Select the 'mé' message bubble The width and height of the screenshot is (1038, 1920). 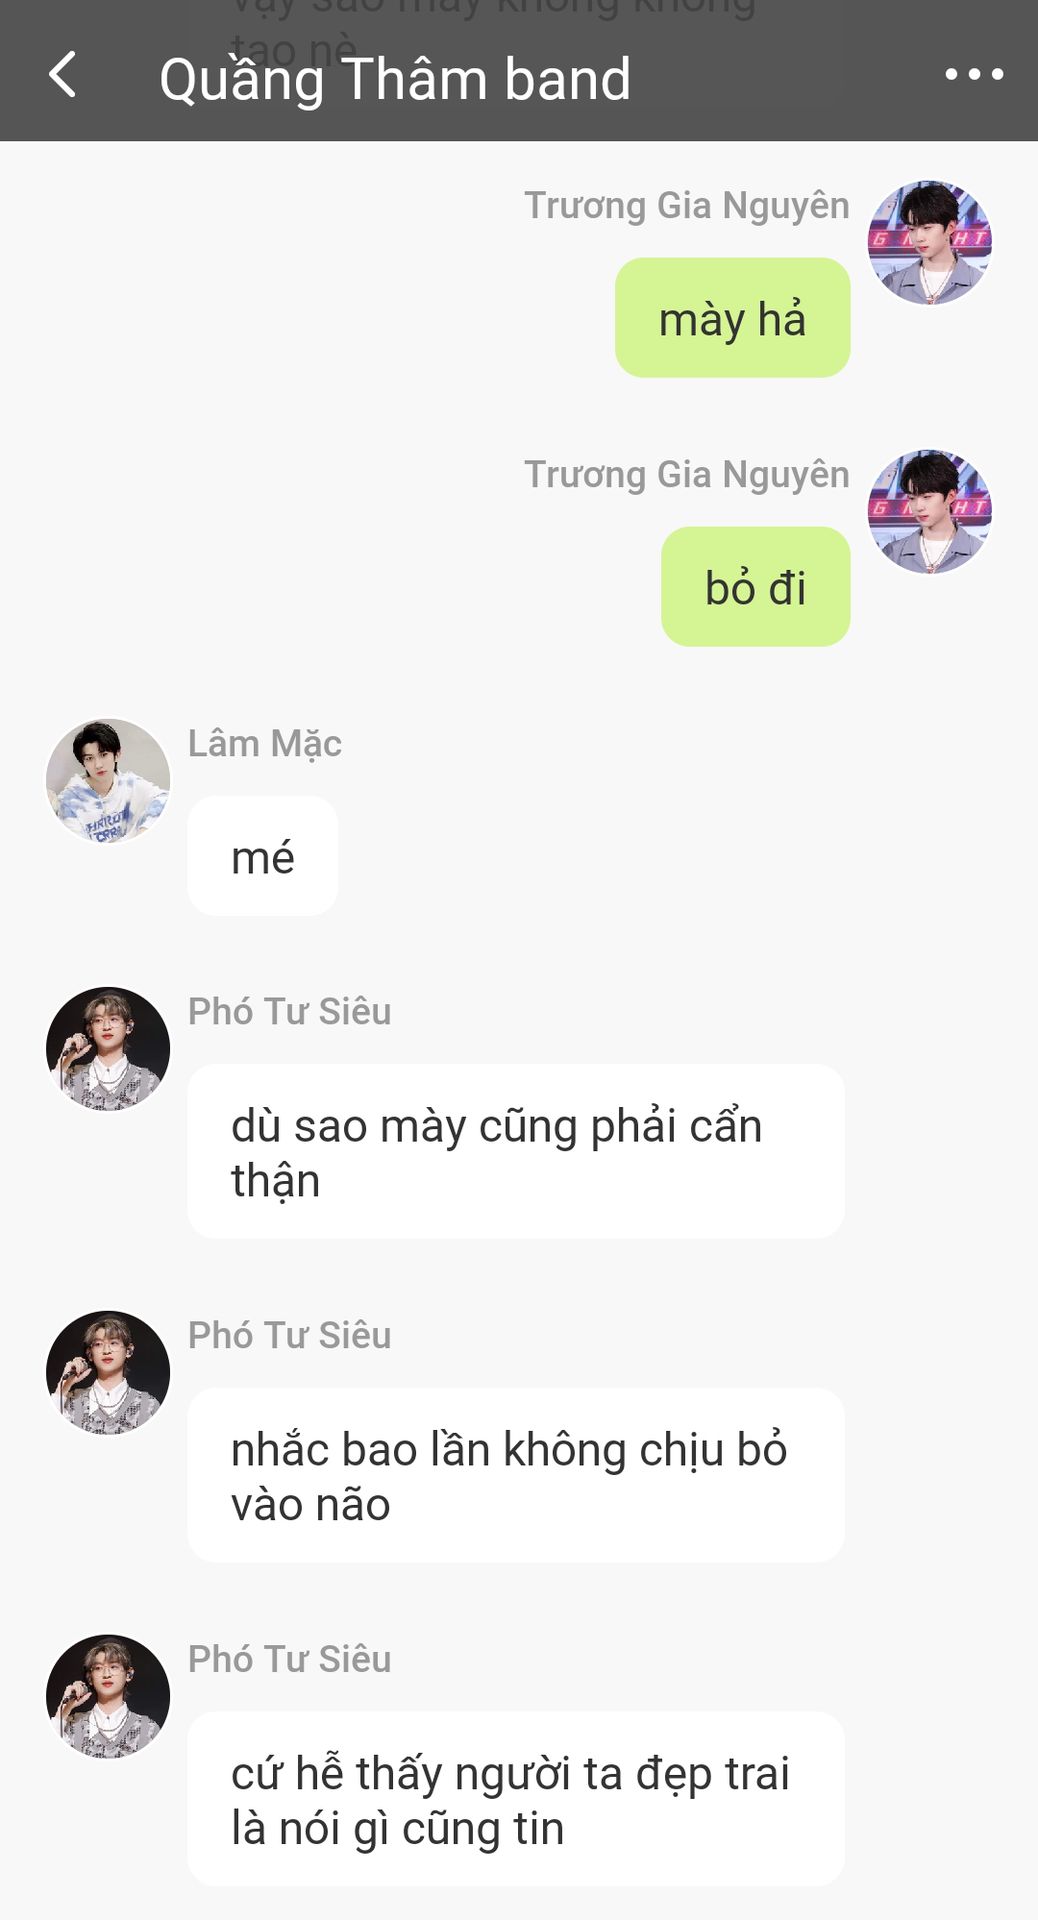pyautogui.click(x=263, y=856)
